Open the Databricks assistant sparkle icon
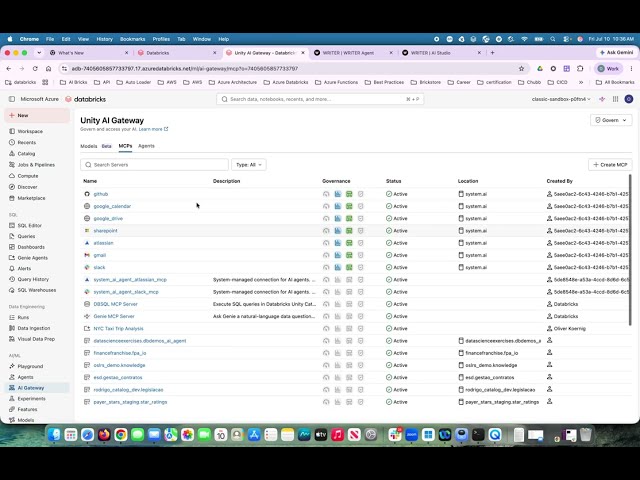 tap(602, 99)
